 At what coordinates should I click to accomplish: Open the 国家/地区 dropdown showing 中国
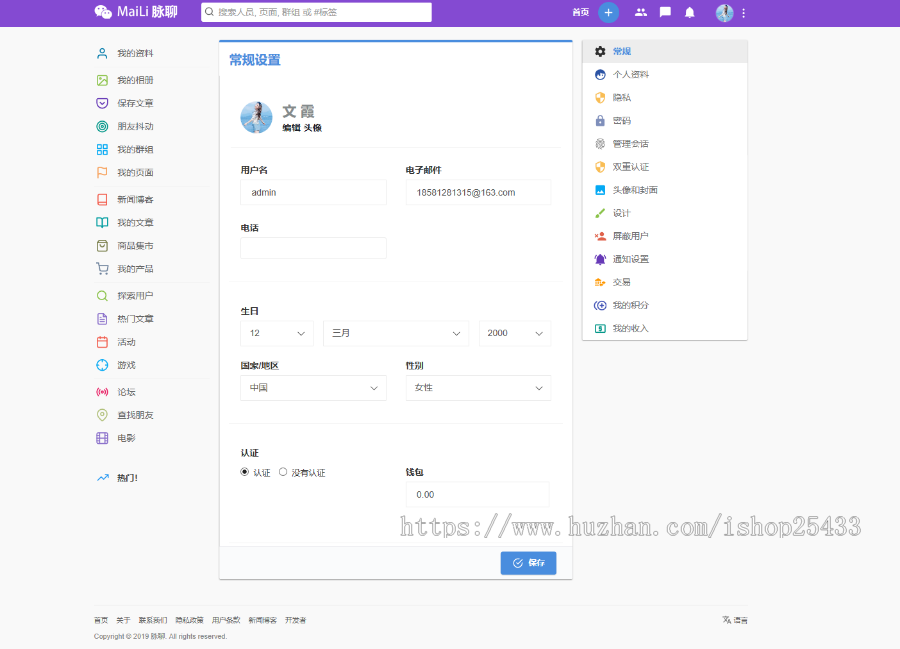[x=313, y=388]
